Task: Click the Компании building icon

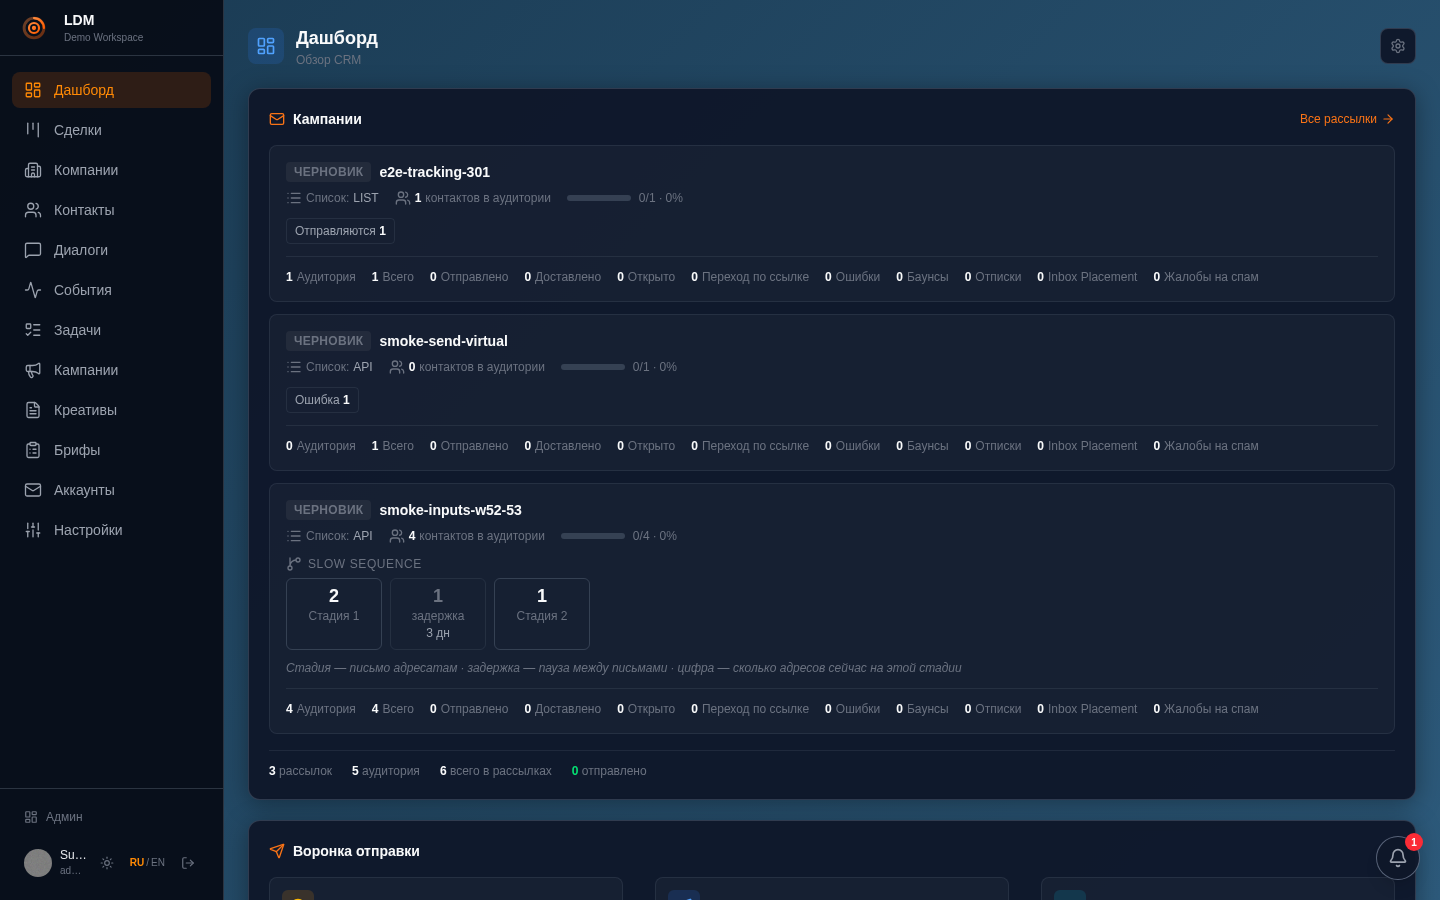Action: (33, 170)
